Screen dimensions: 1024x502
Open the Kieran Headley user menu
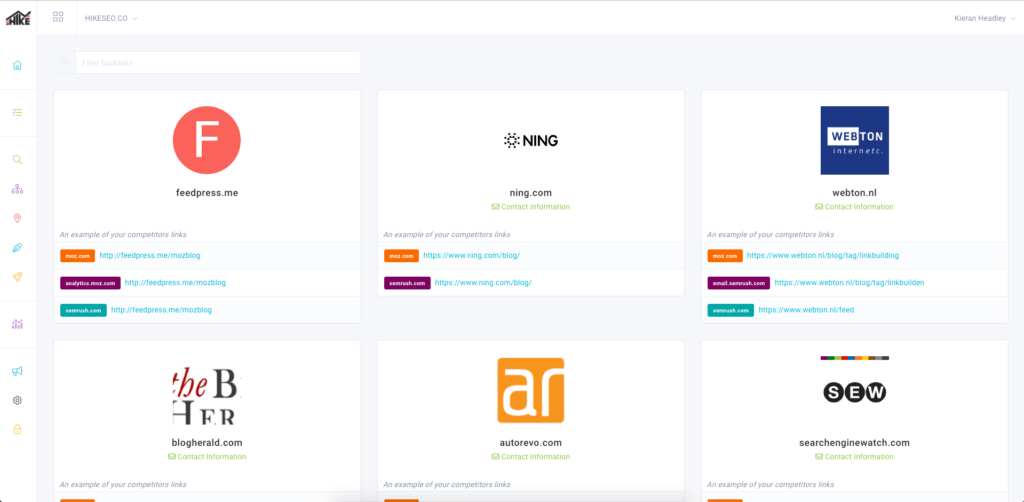[985, 18]
